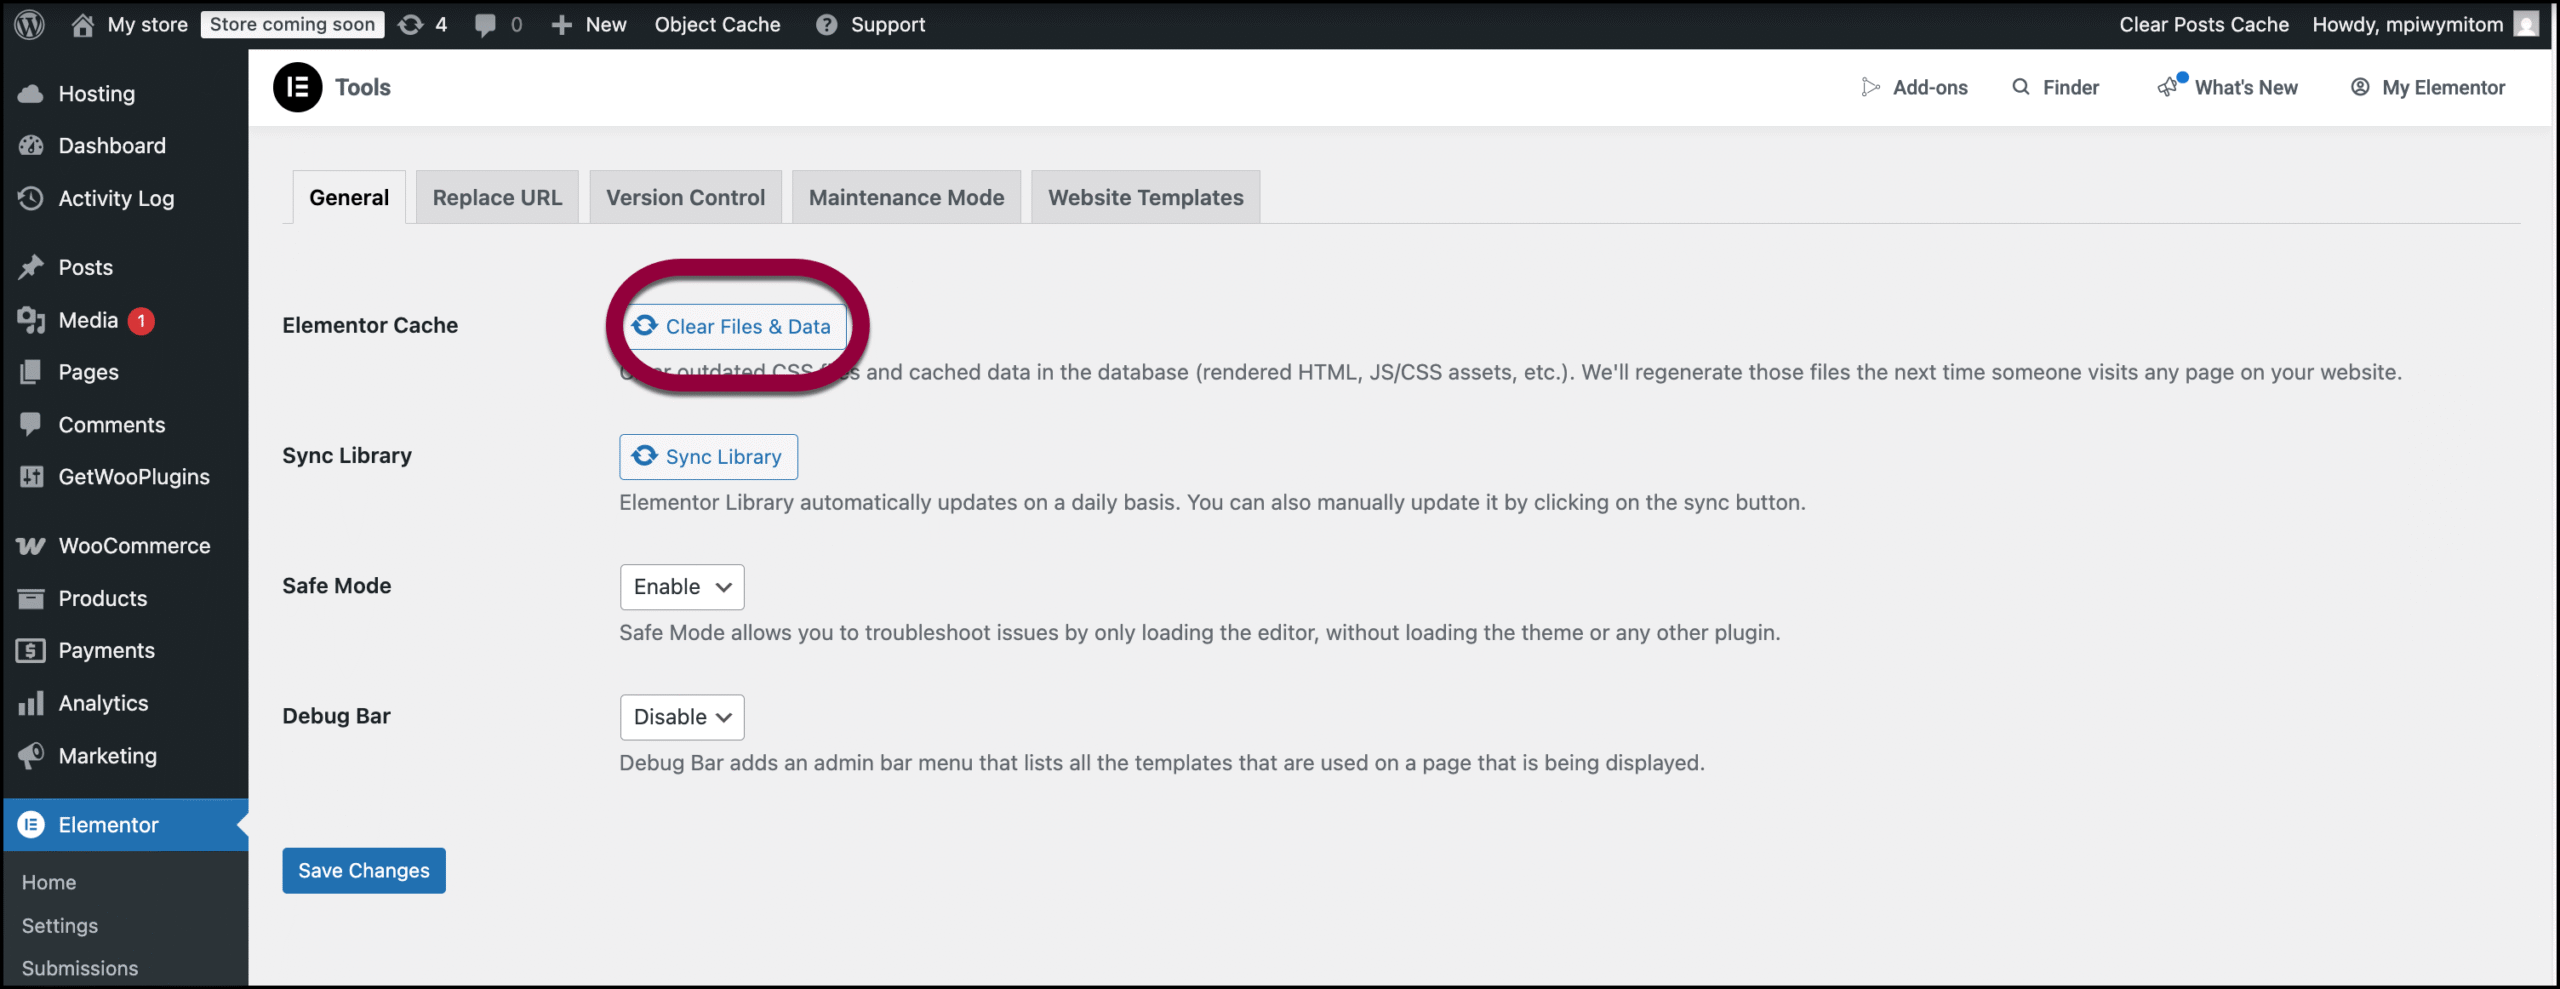Image resolution: width=2560 pixels, height=989 pixels.
Task: Open the Maintenance Mode tab
Action: (907, 197)
